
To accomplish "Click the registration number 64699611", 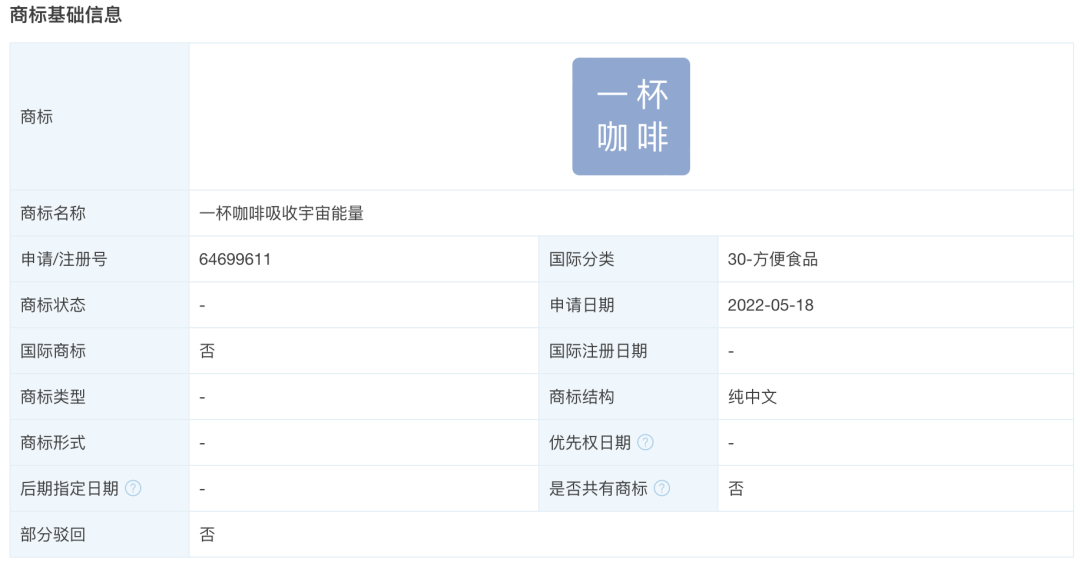I will pos(235,259).
